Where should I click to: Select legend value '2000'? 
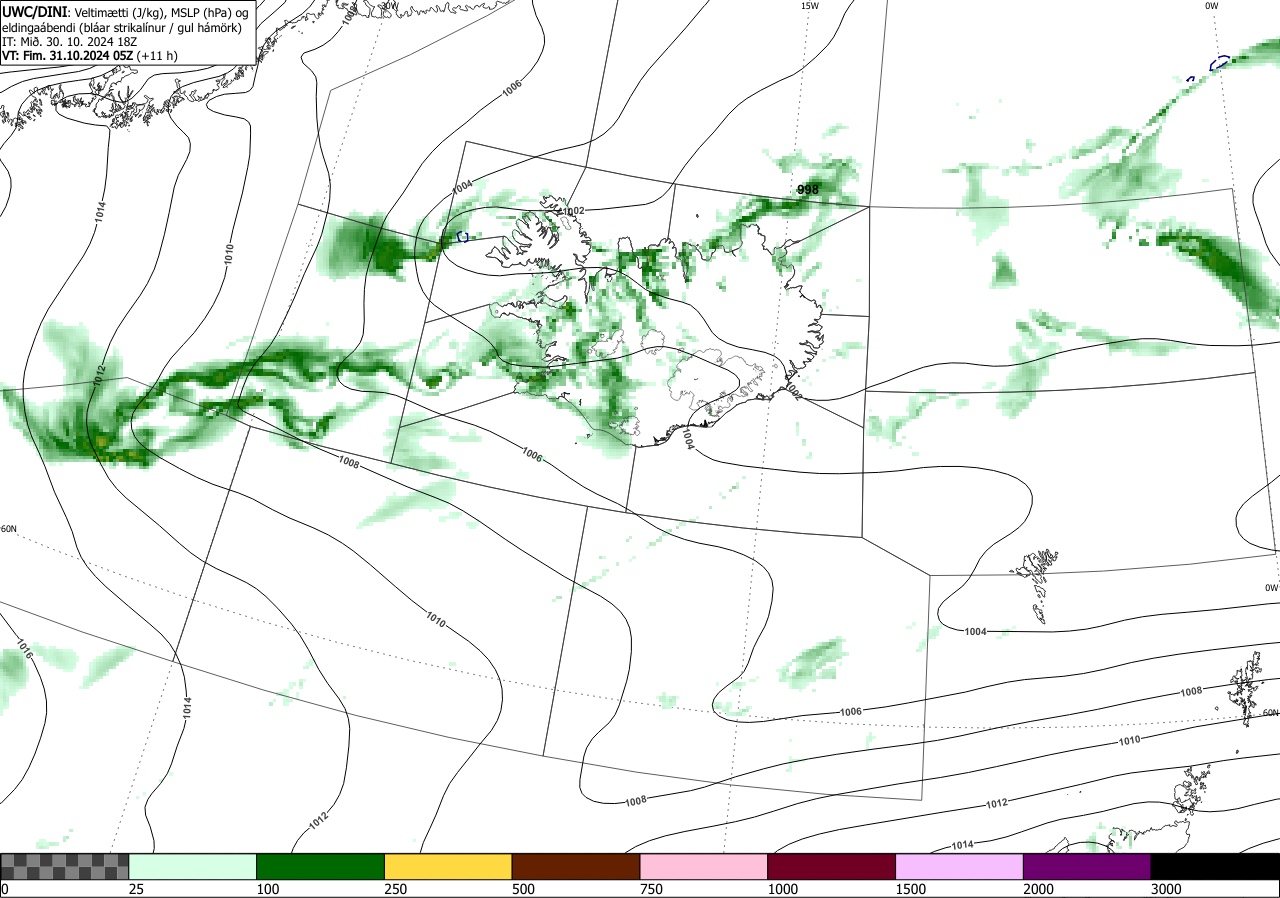[x=1038, y=889]
